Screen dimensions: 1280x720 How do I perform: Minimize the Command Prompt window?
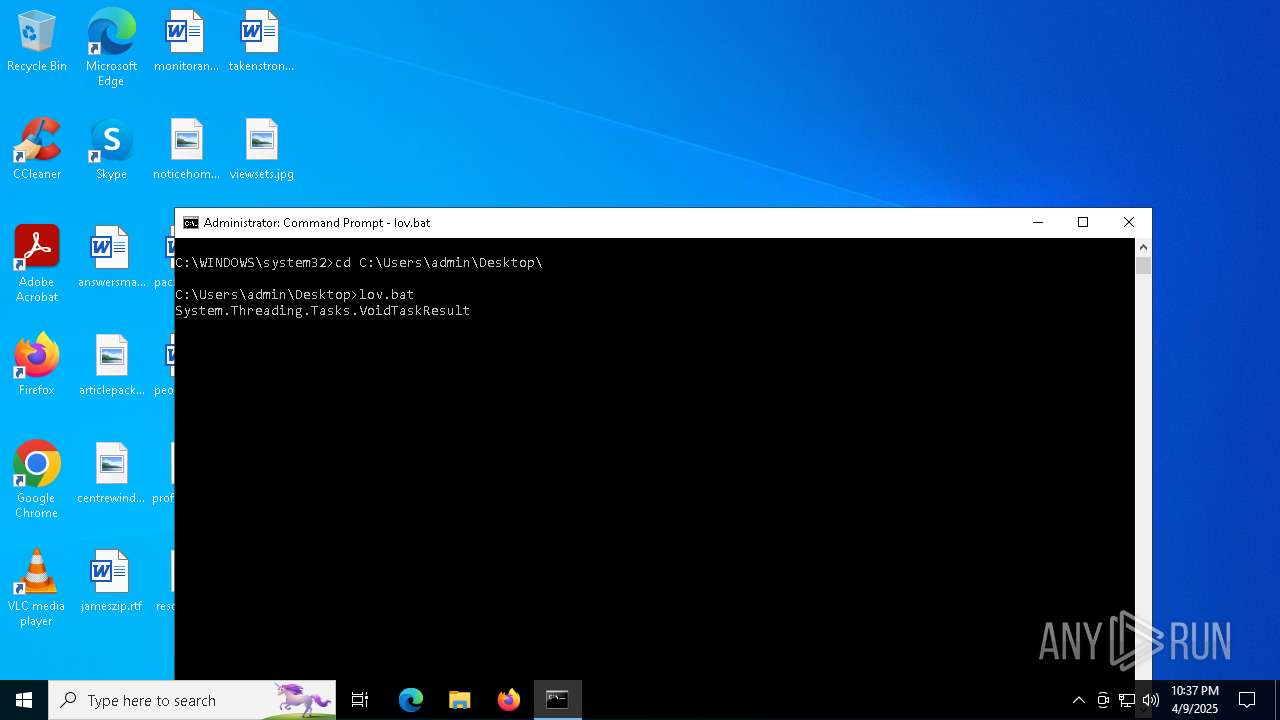tap(1037, 222)
